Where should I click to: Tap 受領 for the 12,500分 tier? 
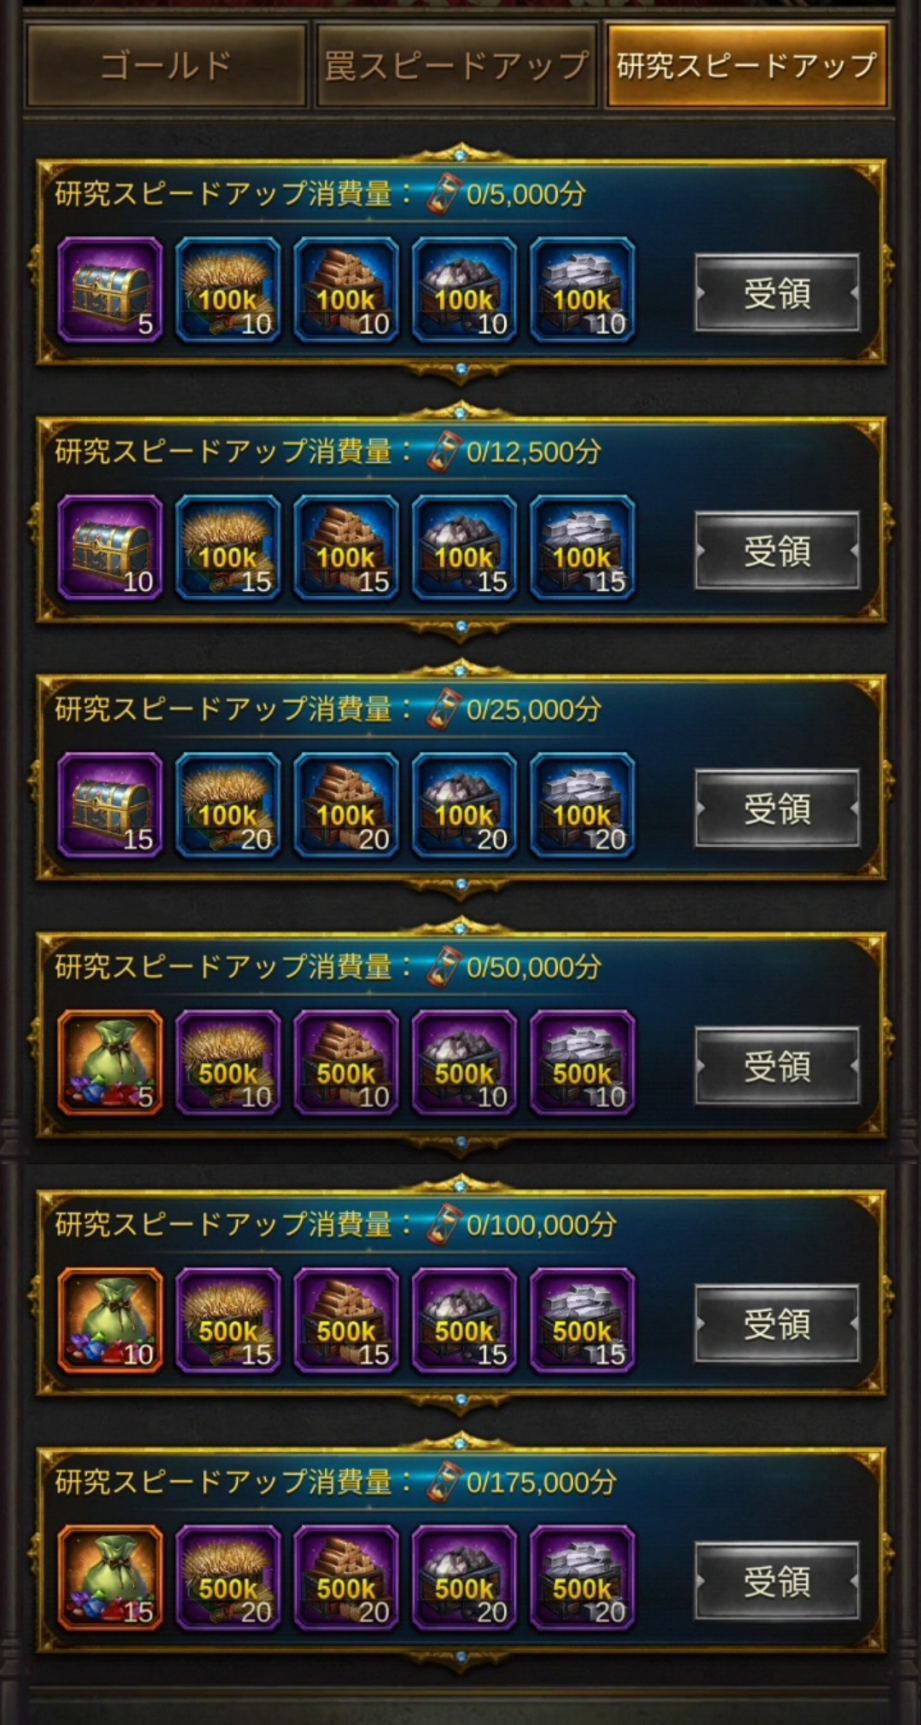777,551
